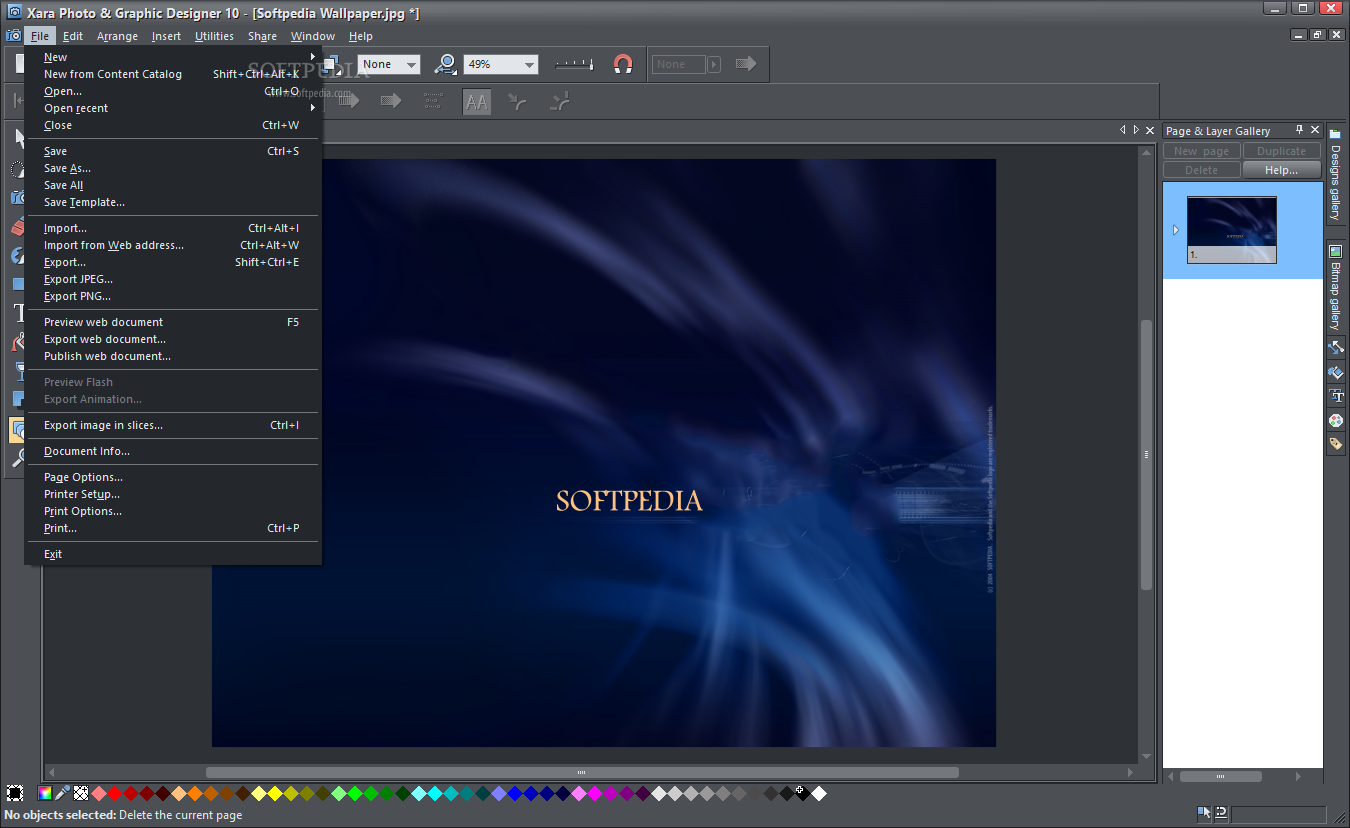Image resolution: width=1350 pixels, height=828 pixels.
Task: Click the Xara document icon beside File menu
Action: 13,35
